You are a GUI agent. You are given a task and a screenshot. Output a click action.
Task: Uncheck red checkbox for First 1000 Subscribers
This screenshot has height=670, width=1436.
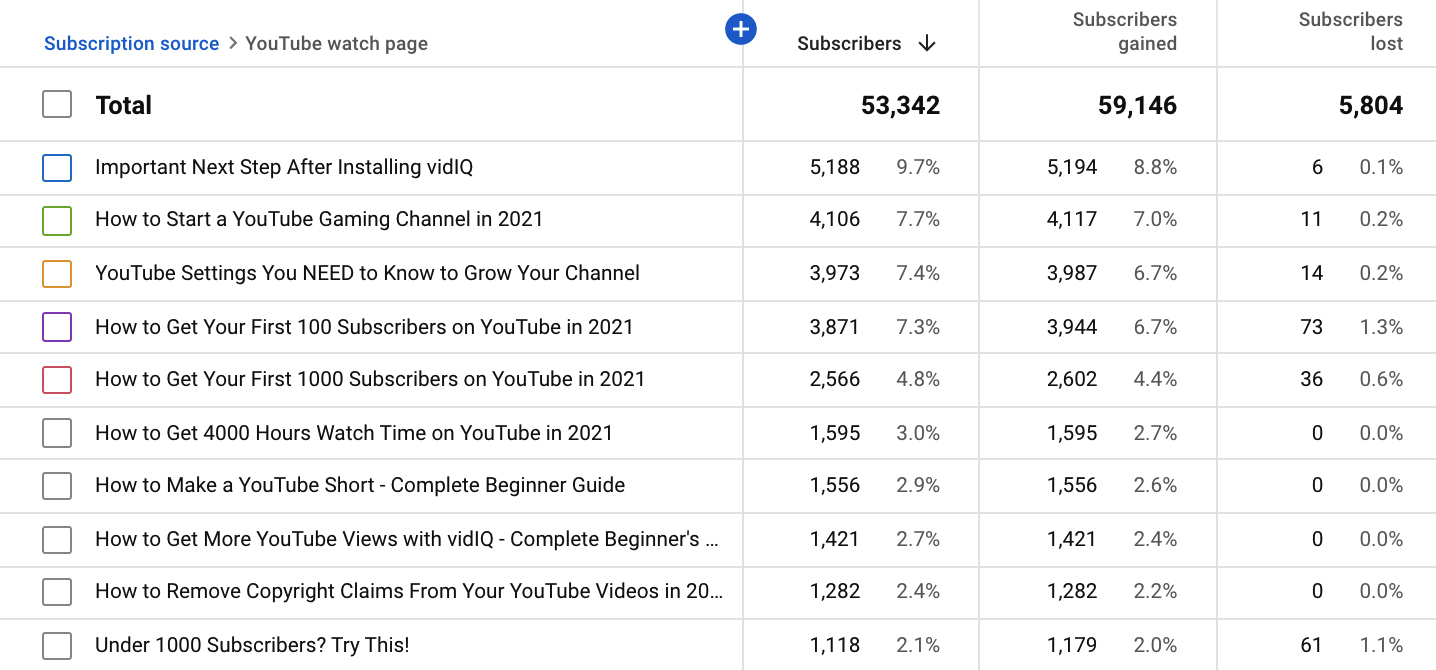click(x=57, y=380)
